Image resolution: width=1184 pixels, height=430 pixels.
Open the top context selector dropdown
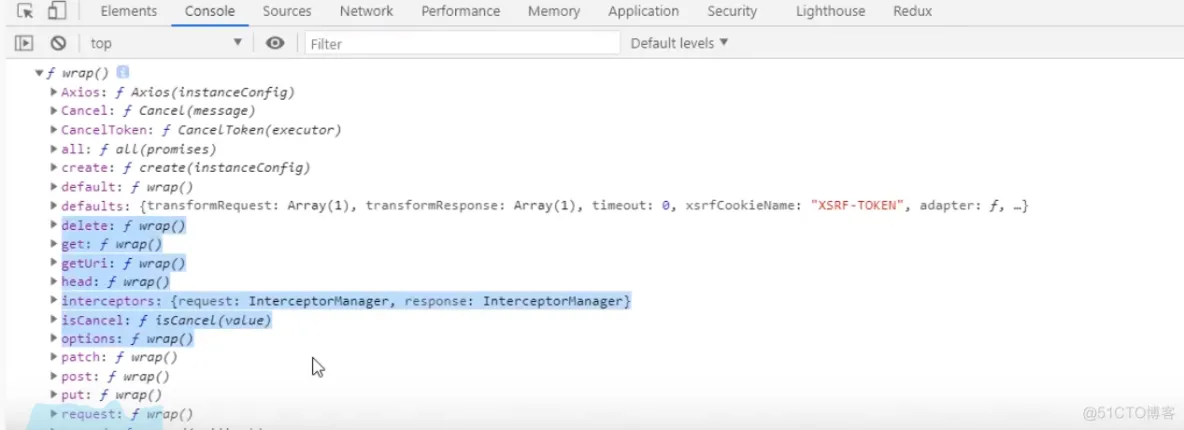[166, 43]
